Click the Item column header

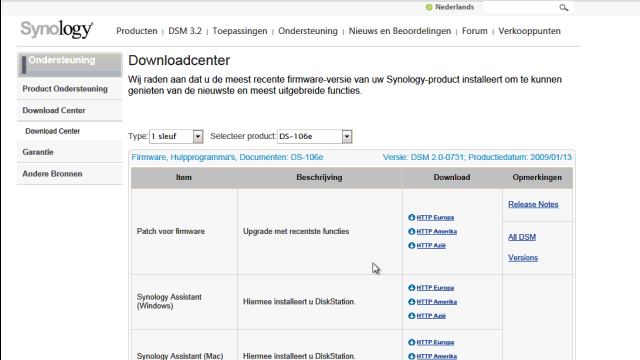184,178
